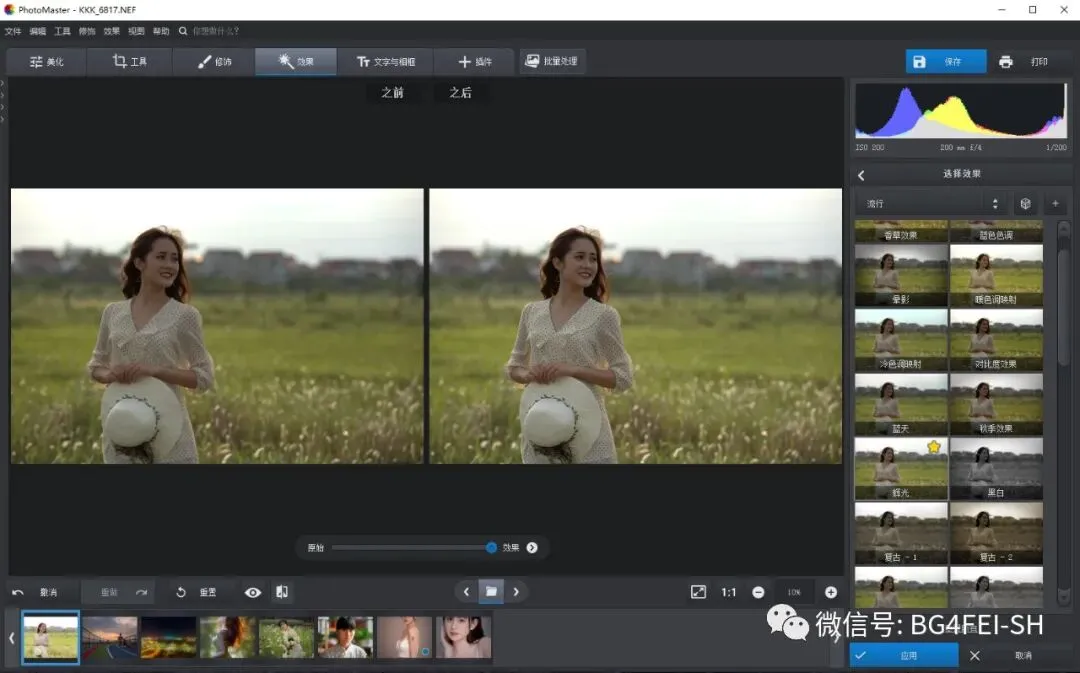Toggle the eye preview original icon

coord(253,592)
